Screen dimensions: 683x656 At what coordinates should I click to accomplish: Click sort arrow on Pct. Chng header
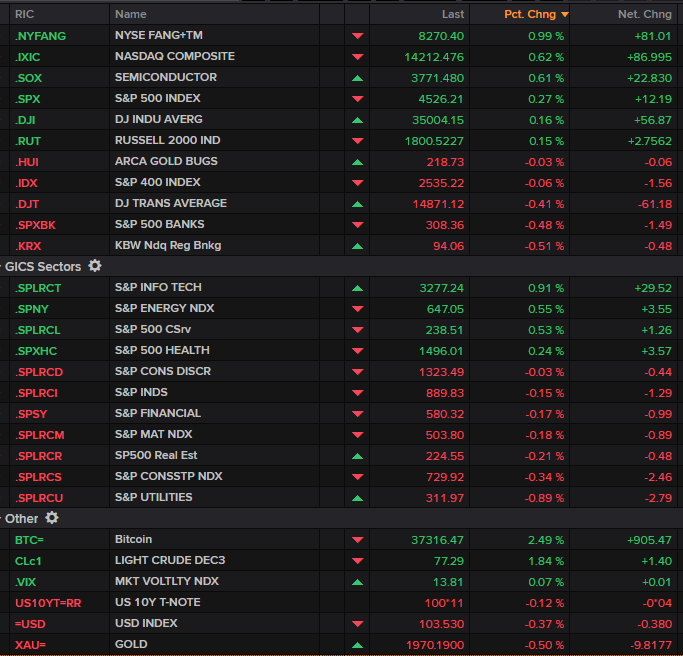565,14
